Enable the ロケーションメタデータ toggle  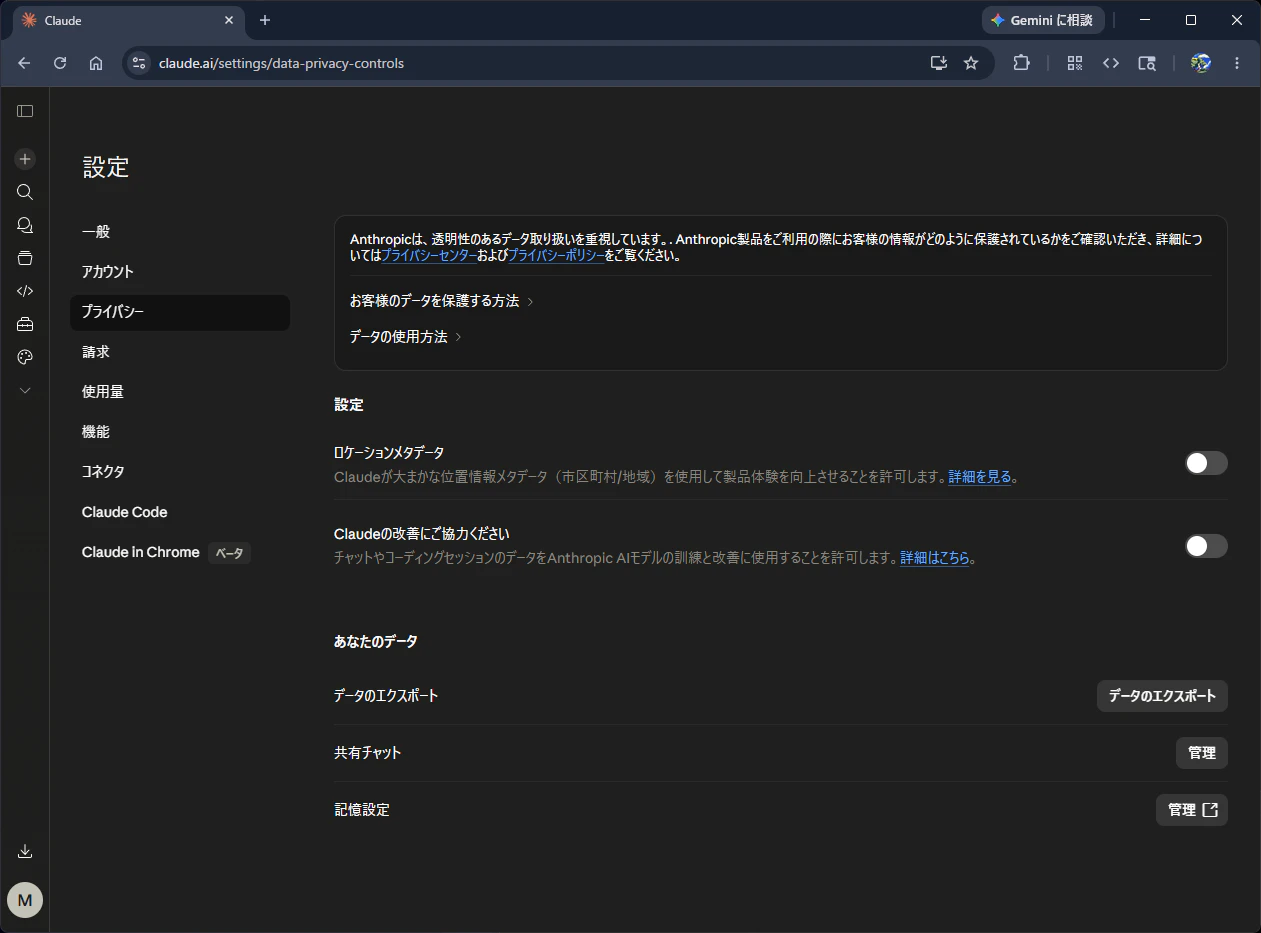pyautogui.click(x=1206, y=463)
